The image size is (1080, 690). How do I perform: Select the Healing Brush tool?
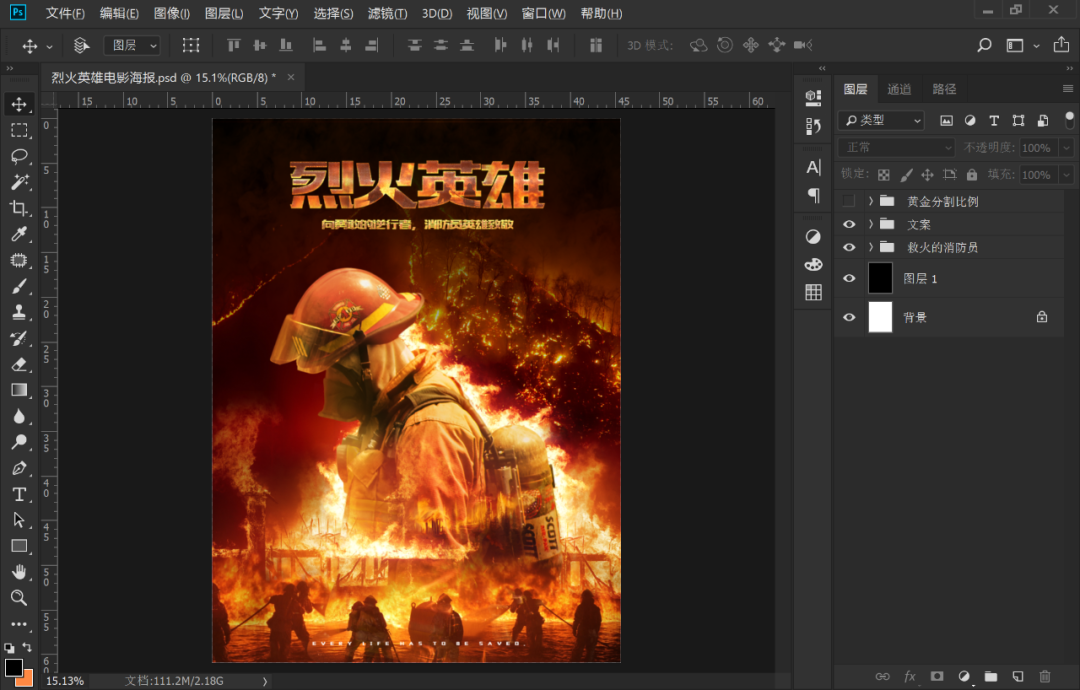19,260
